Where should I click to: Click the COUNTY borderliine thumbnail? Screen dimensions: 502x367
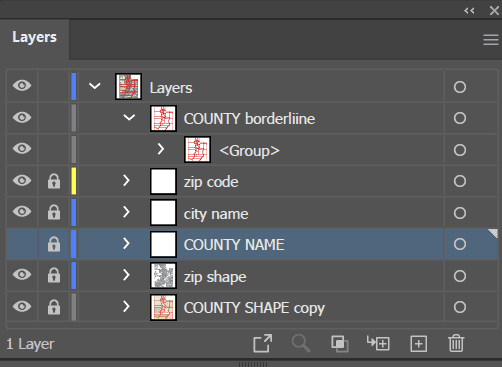[x=163, y=118]
